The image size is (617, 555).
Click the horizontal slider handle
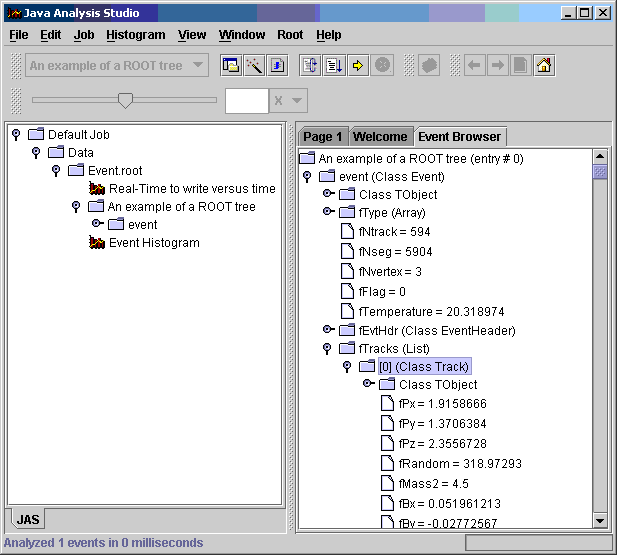pos(125,100)
